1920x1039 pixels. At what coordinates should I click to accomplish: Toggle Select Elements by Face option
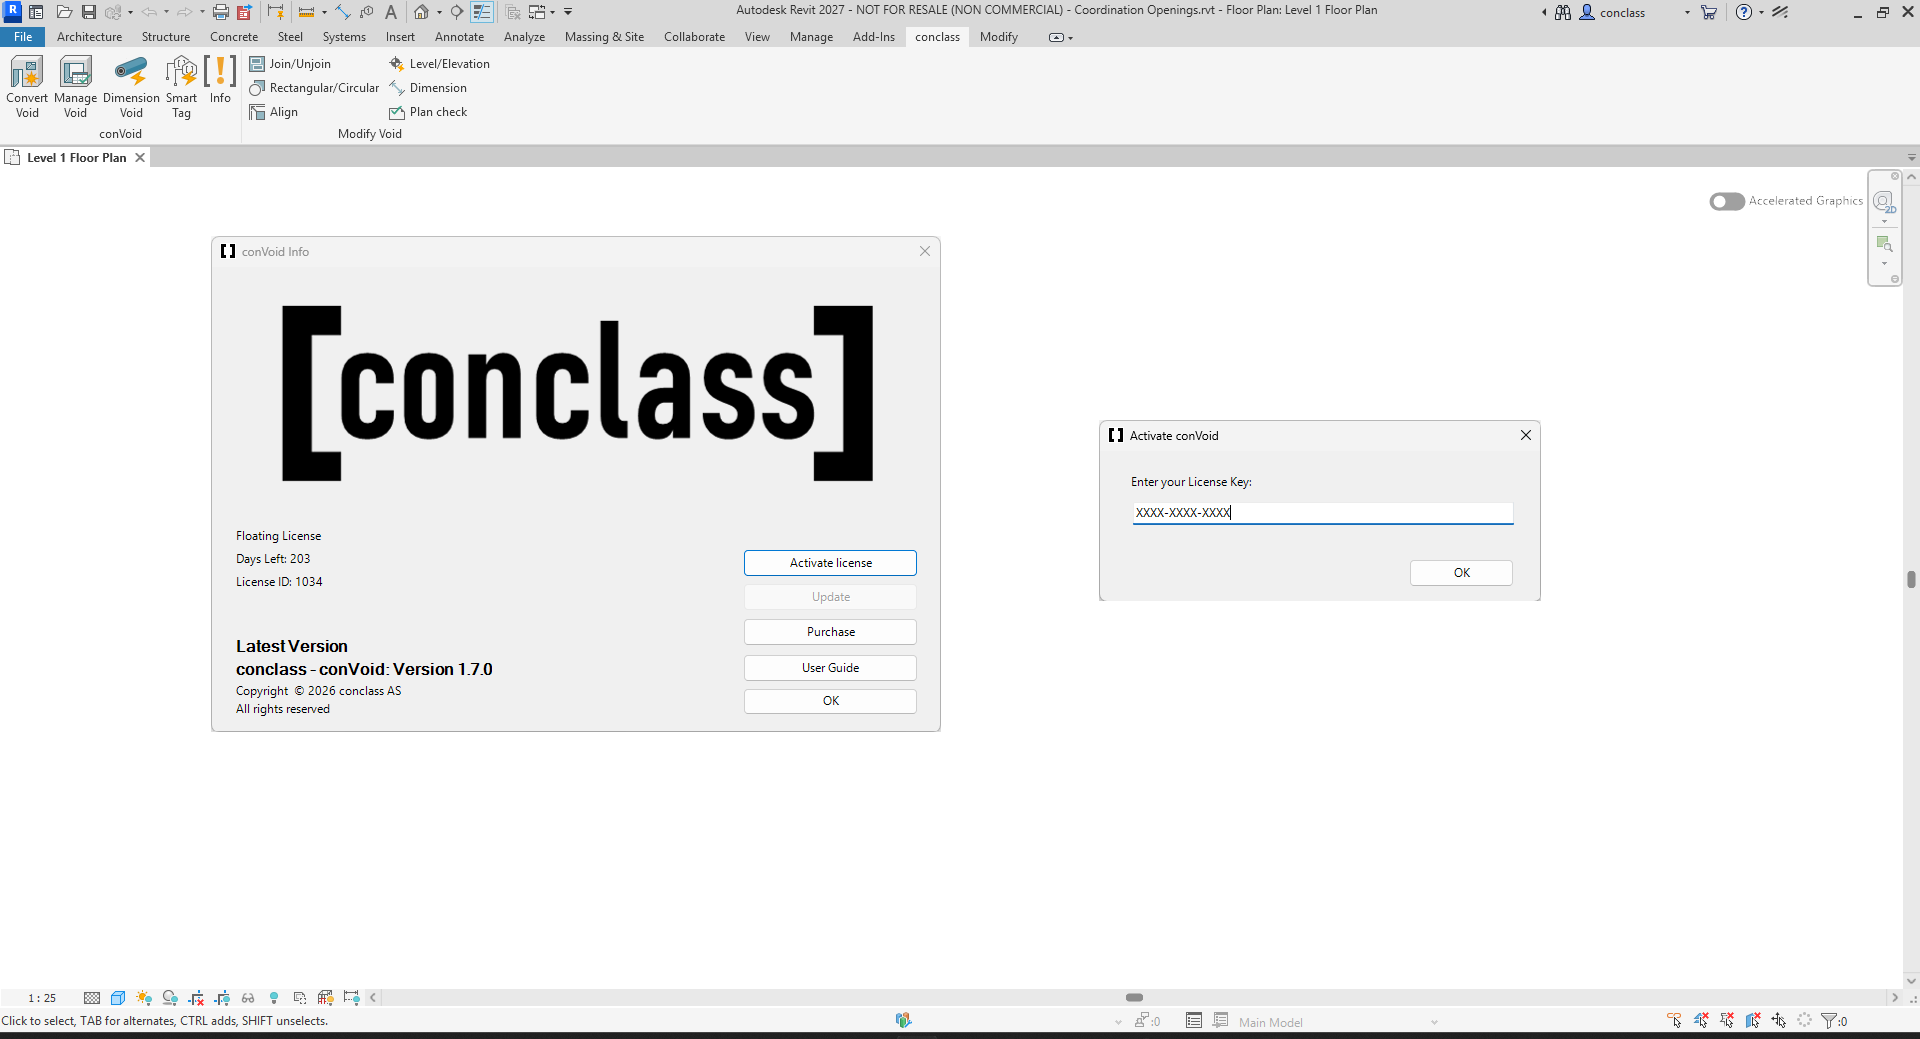[1753, 1021]
